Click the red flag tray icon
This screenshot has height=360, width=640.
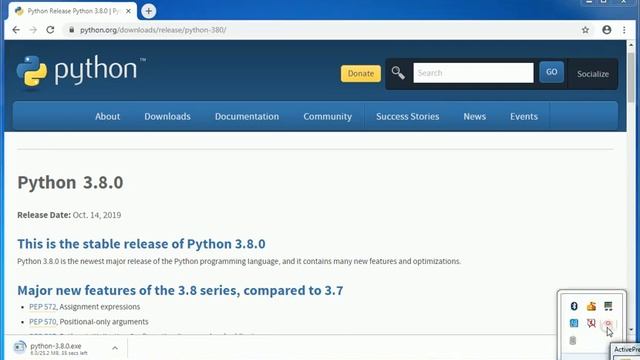coord(591,323)
